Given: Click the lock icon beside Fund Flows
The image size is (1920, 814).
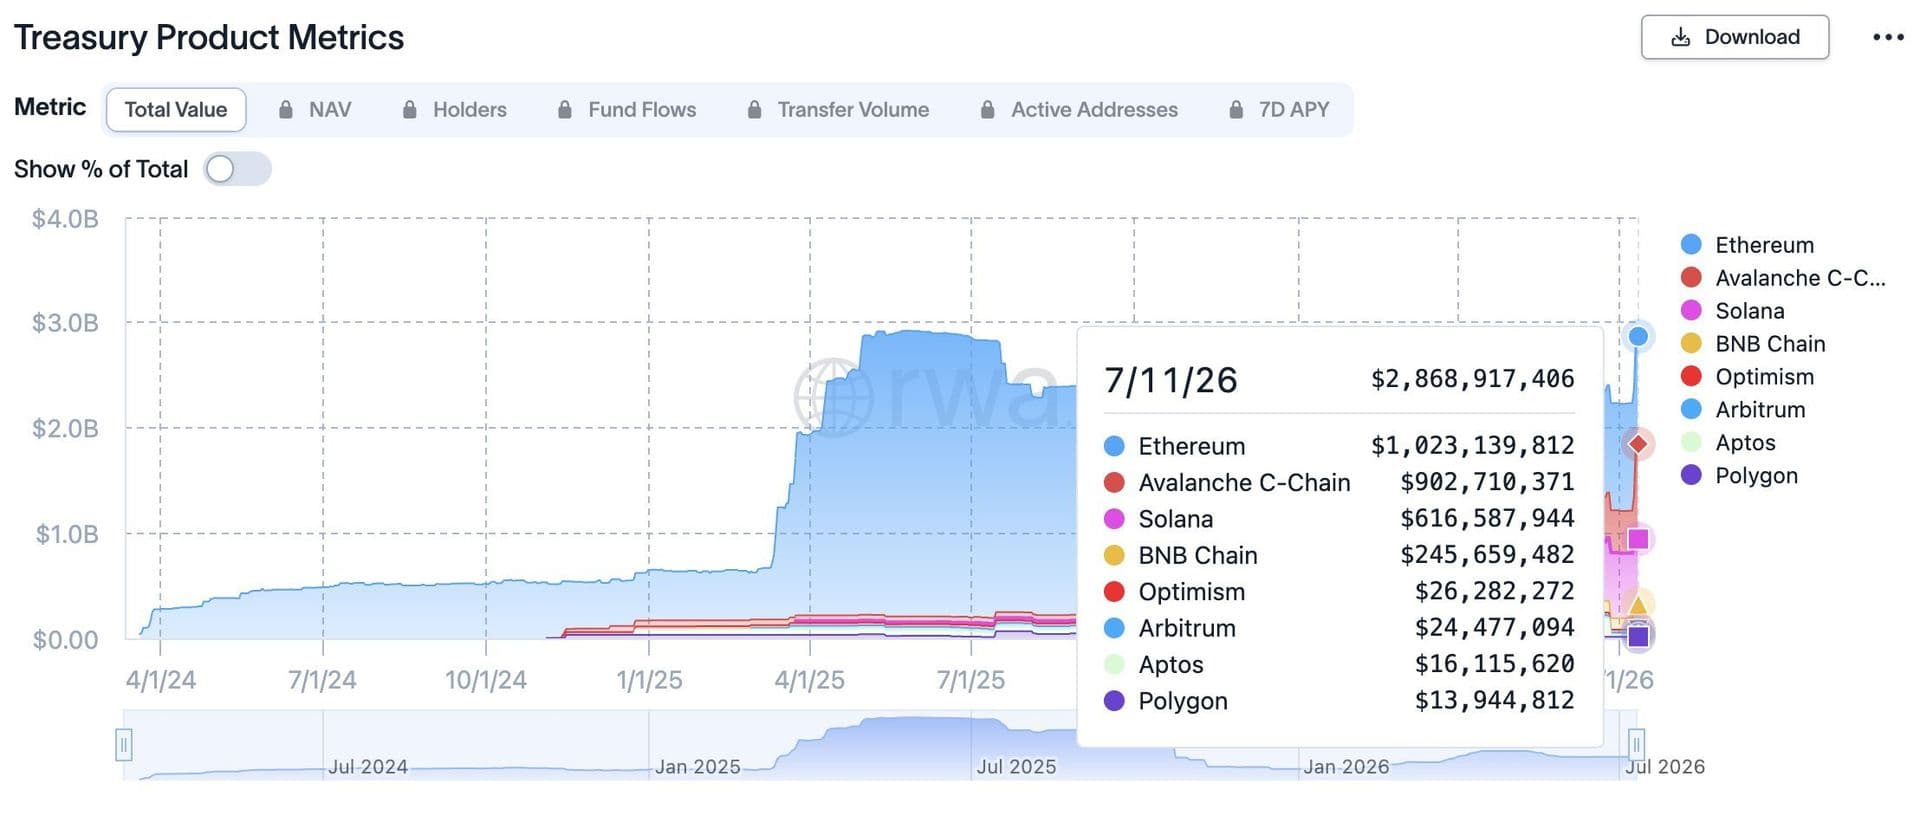Looking at the screenshot, I should click(565, 110).
